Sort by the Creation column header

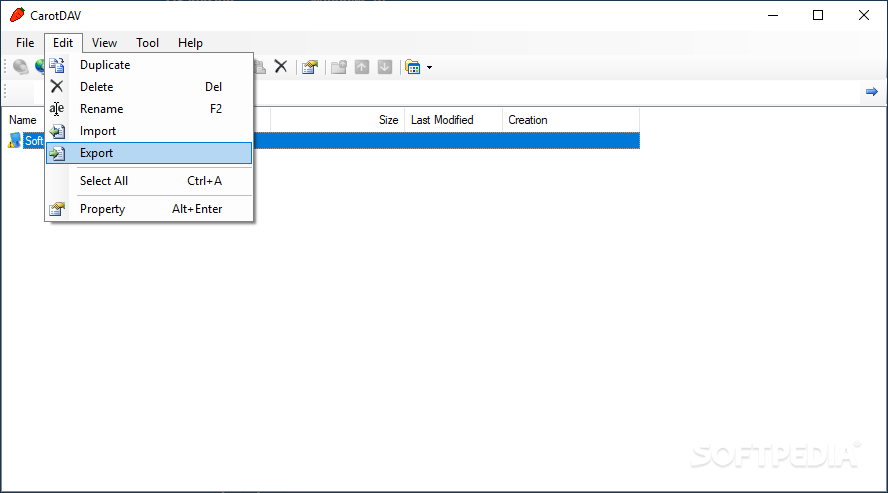click(571, 120)
